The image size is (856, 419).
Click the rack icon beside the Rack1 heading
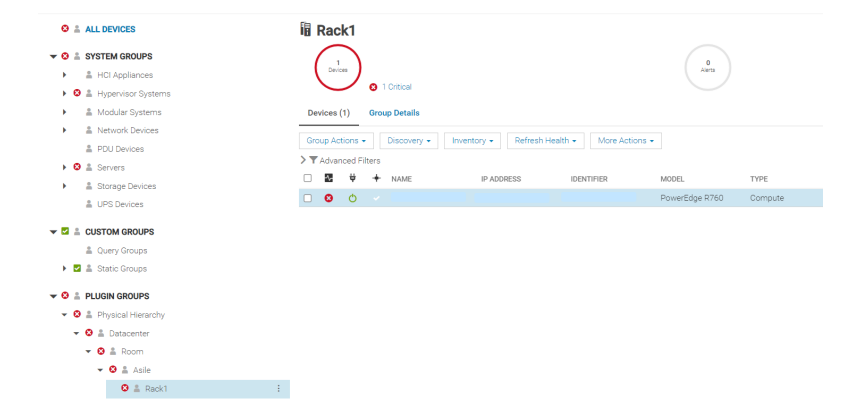(306, 29)
